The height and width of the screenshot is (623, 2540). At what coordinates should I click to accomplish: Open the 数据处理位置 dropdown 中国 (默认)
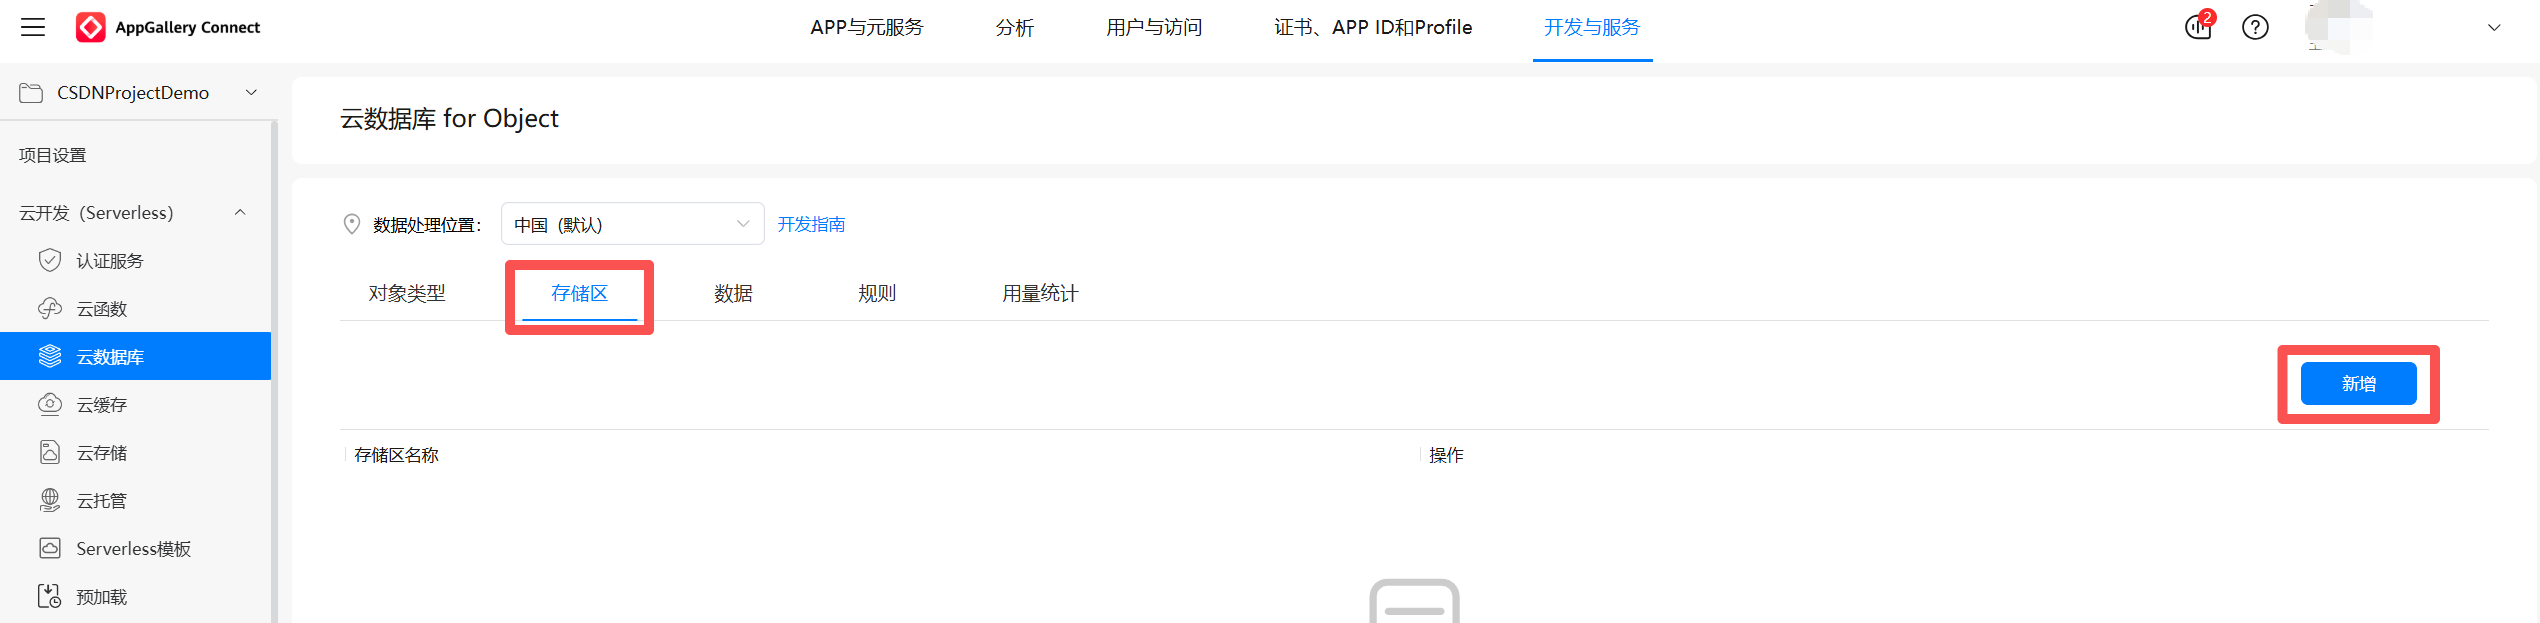632,224
